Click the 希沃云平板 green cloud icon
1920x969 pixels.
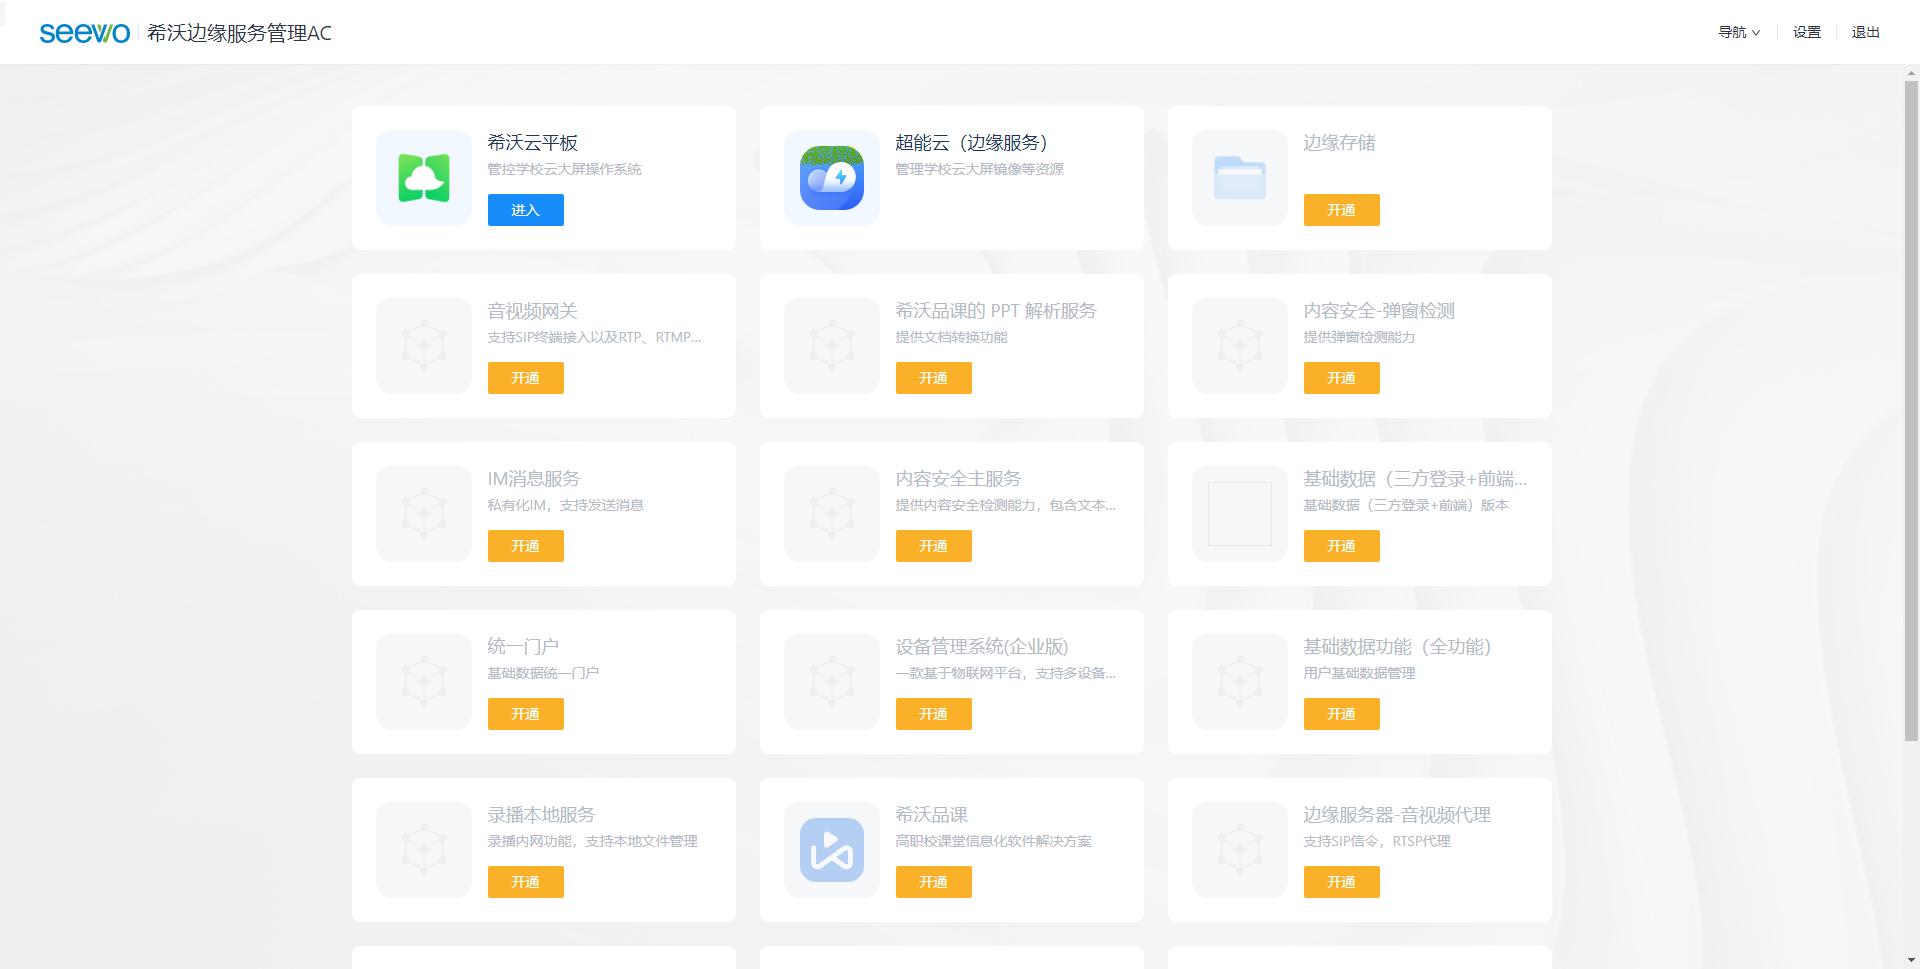tap(424, 178)
